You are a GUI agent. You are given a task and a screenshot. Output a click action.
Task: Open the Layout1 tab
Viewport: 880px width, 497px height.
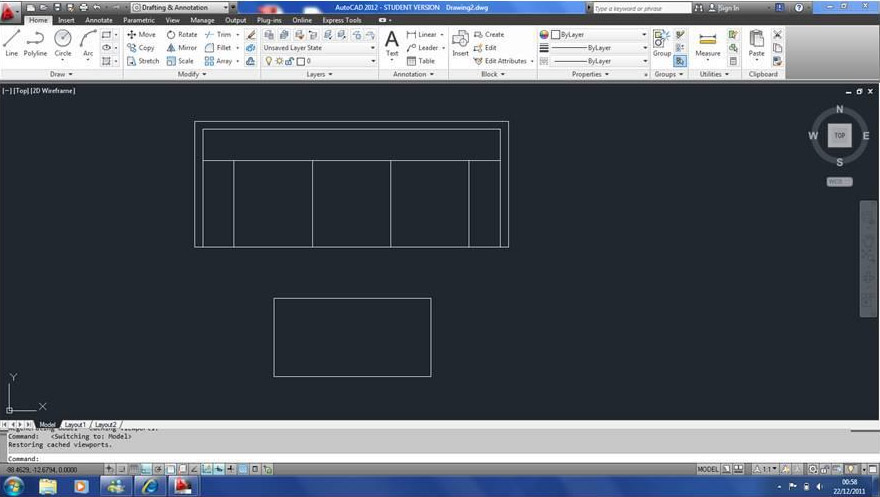tap(75, 424)
